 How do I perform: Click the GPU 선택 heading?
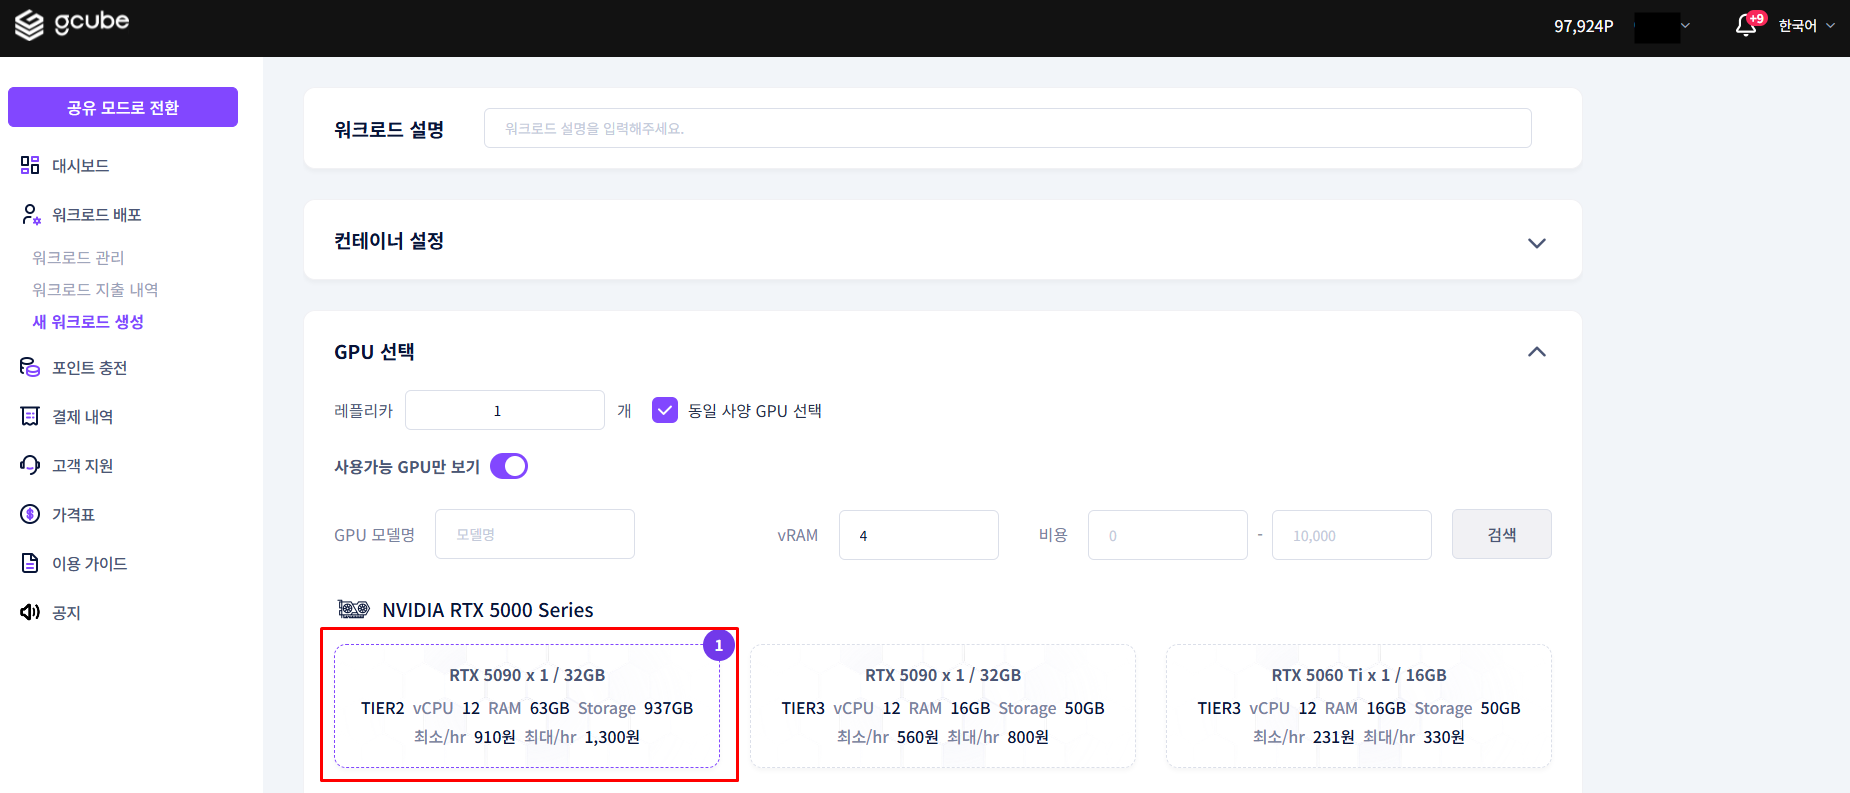tap(374, 352)
